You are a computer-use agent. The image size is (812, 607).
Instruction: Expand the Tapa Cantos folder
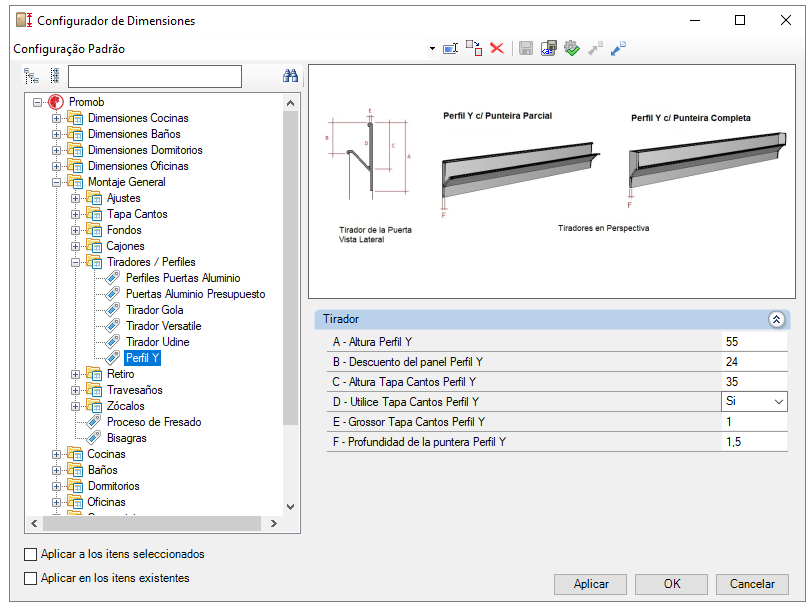(76, 214)
